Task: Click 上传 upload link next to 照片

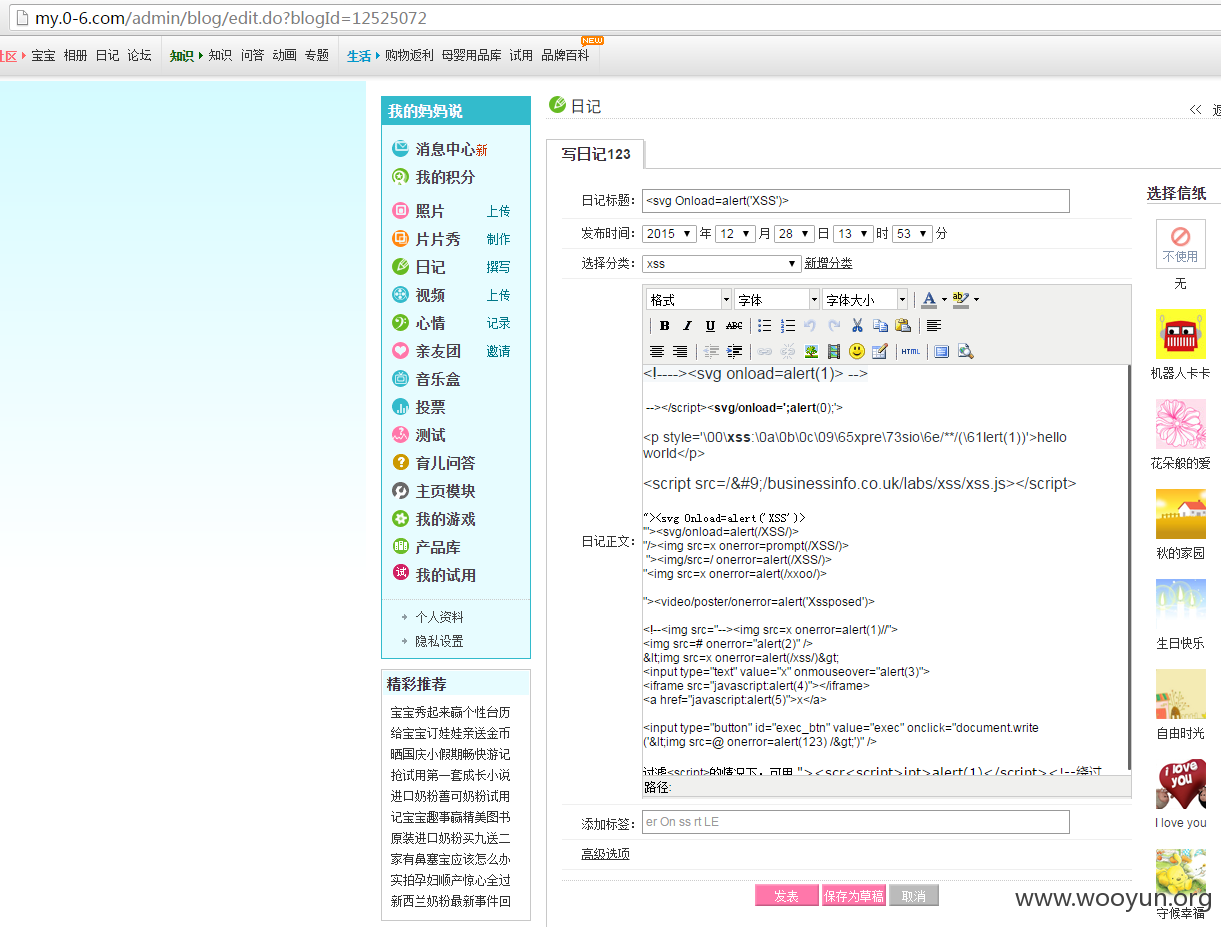Action: 498,211
